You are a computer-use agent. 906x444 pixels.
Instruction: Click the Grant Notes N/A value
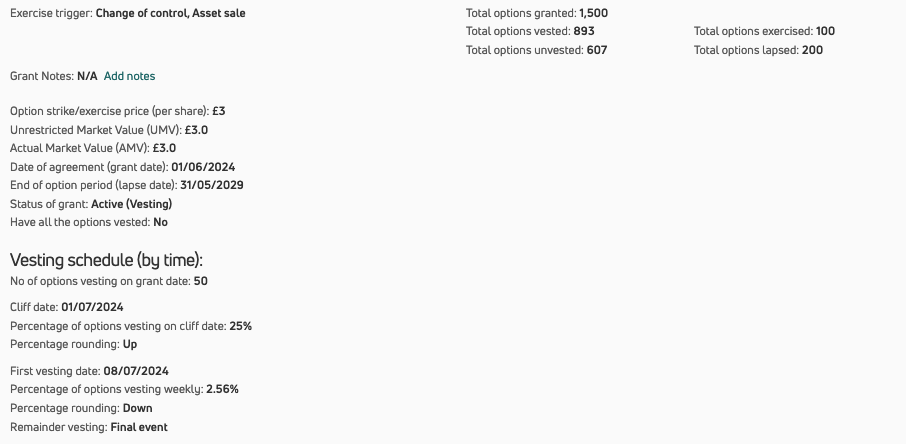[x=87, y=76]
